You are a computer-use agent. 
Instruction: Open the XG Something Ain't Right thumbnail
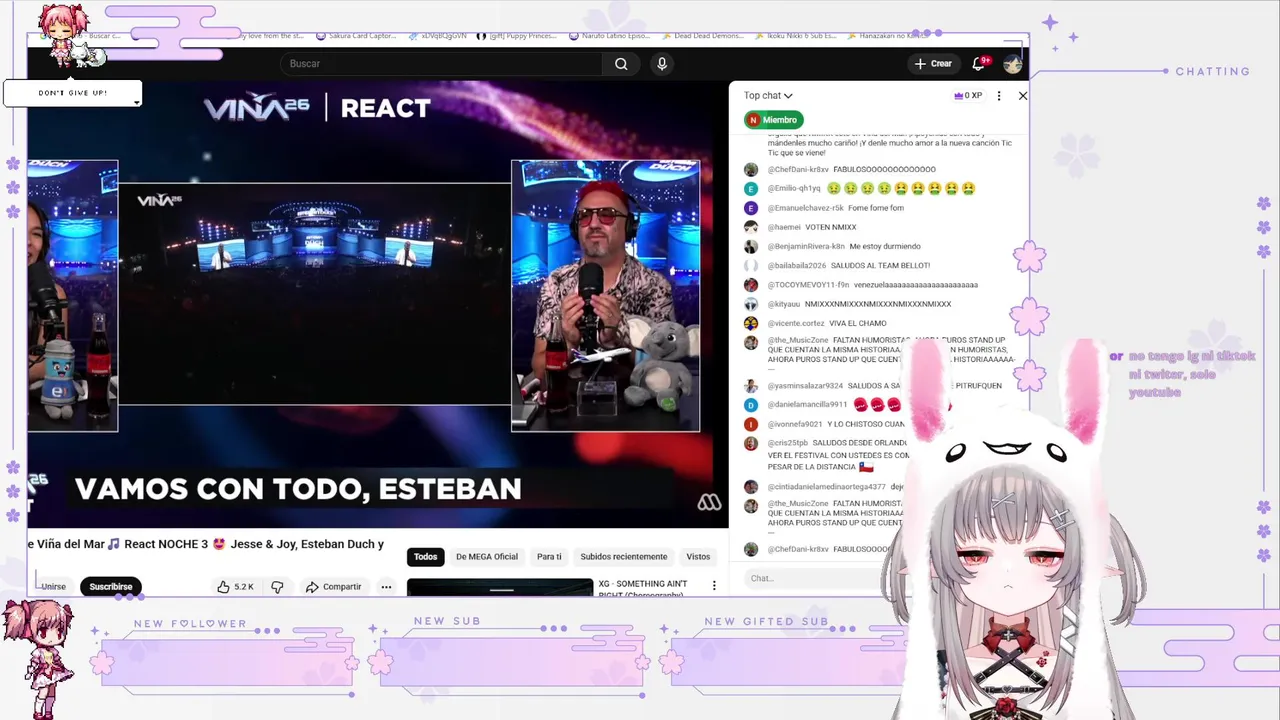(500, 587)
